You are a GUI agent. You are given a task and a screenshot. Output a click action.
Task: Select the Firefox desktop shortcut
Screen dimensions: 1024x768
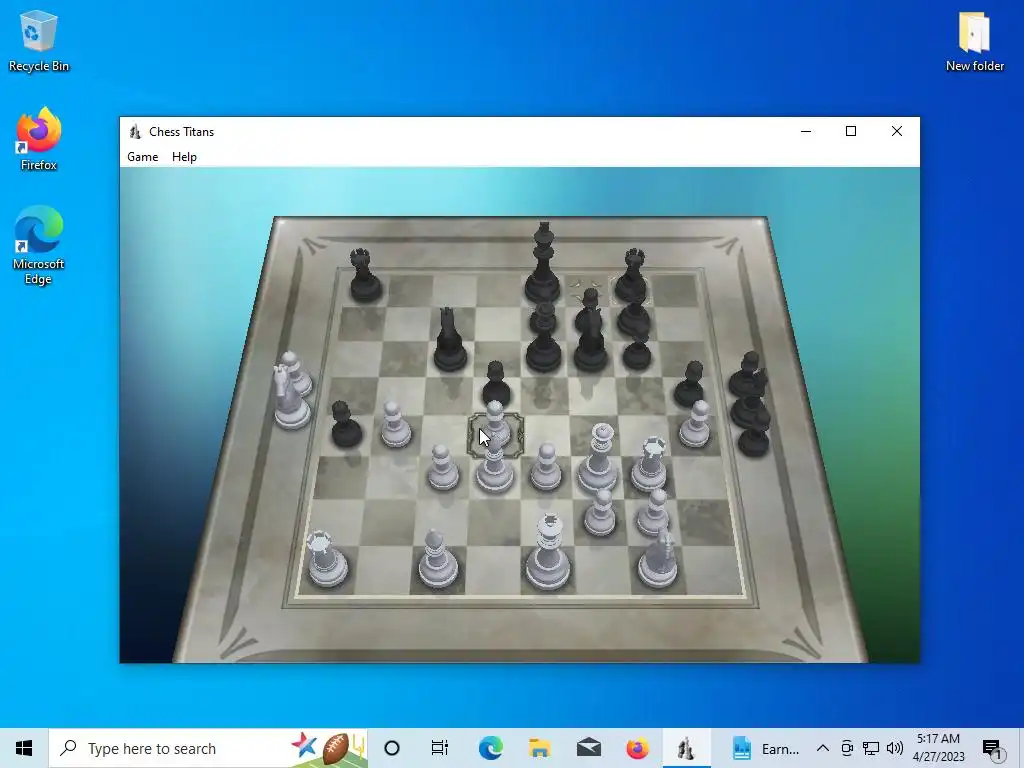tap(39, 139)
